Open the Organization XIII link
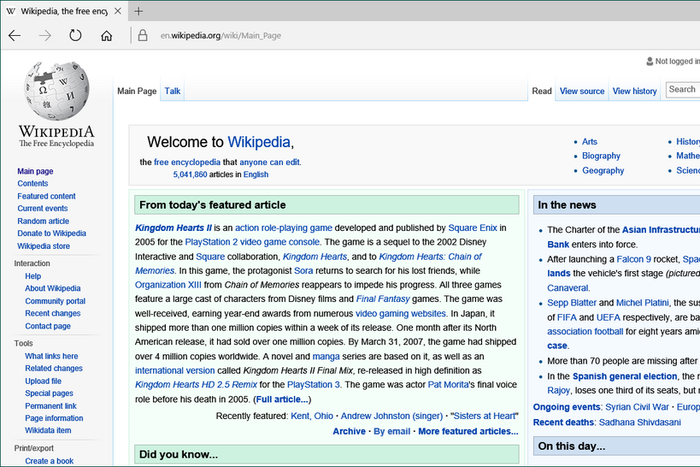 168,285
